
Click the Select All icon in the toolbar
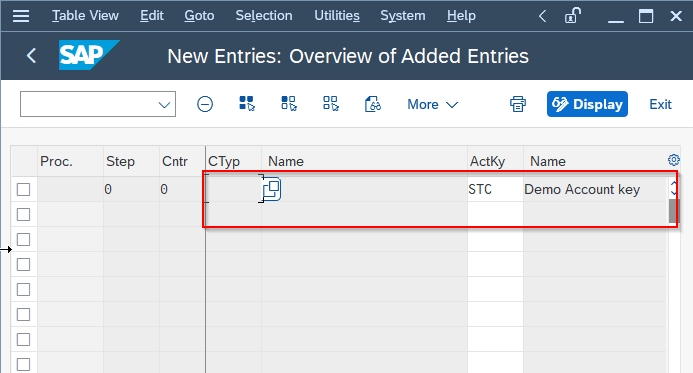(x=247, y=104)
